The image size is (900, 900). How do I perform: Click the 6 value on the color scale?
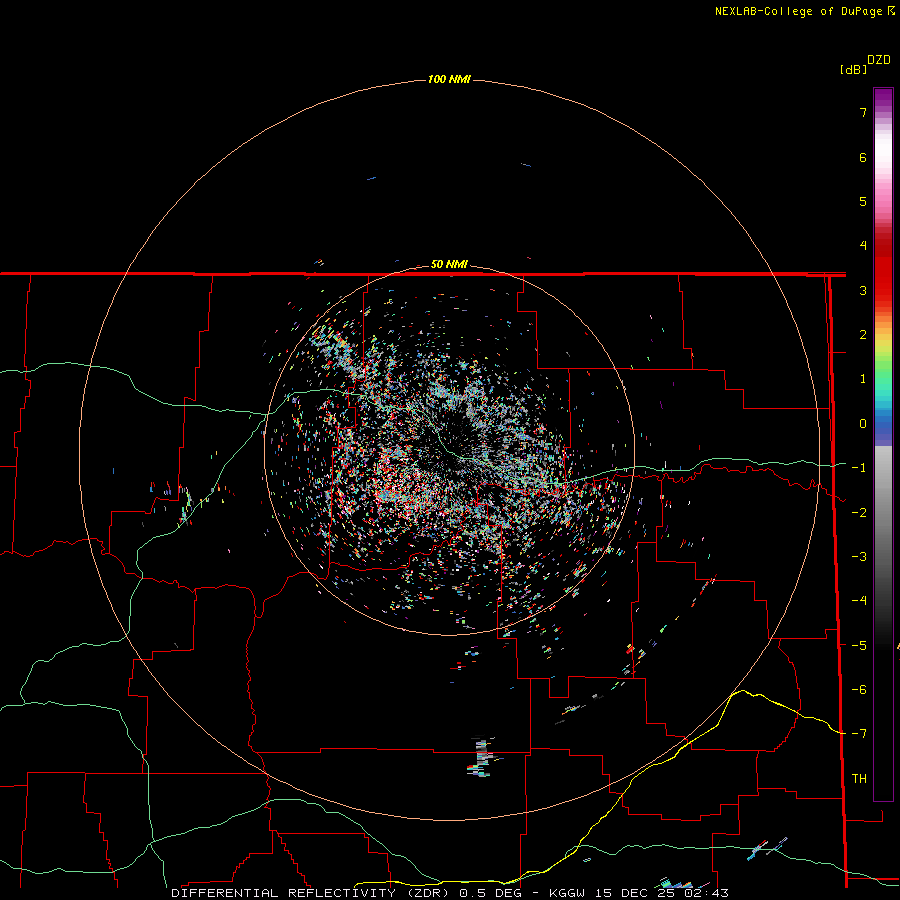click(863, 157)
